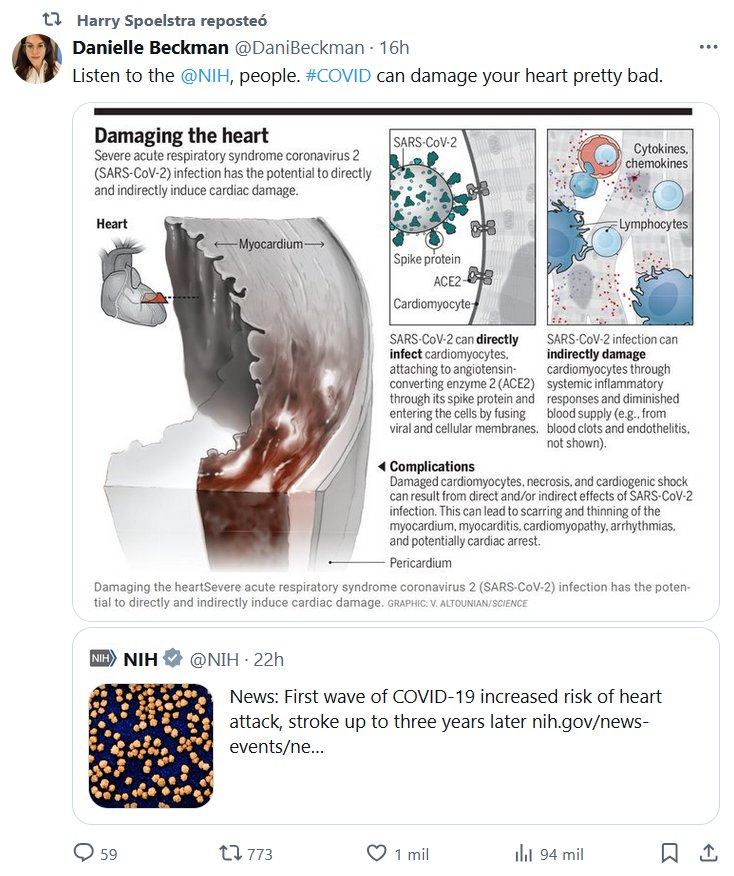
Task: Click the repost indicator icon above tweet
Action: point(51,20)
